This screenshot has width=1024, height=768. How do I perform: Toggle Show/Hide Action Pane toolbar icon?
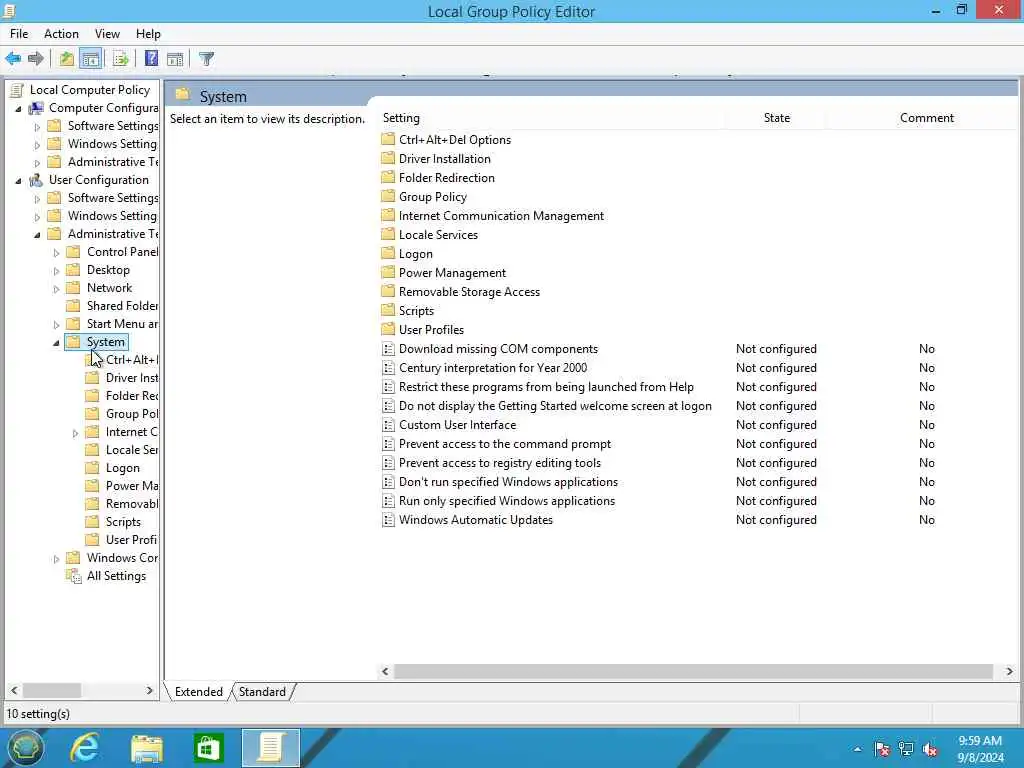coord(175,59)
